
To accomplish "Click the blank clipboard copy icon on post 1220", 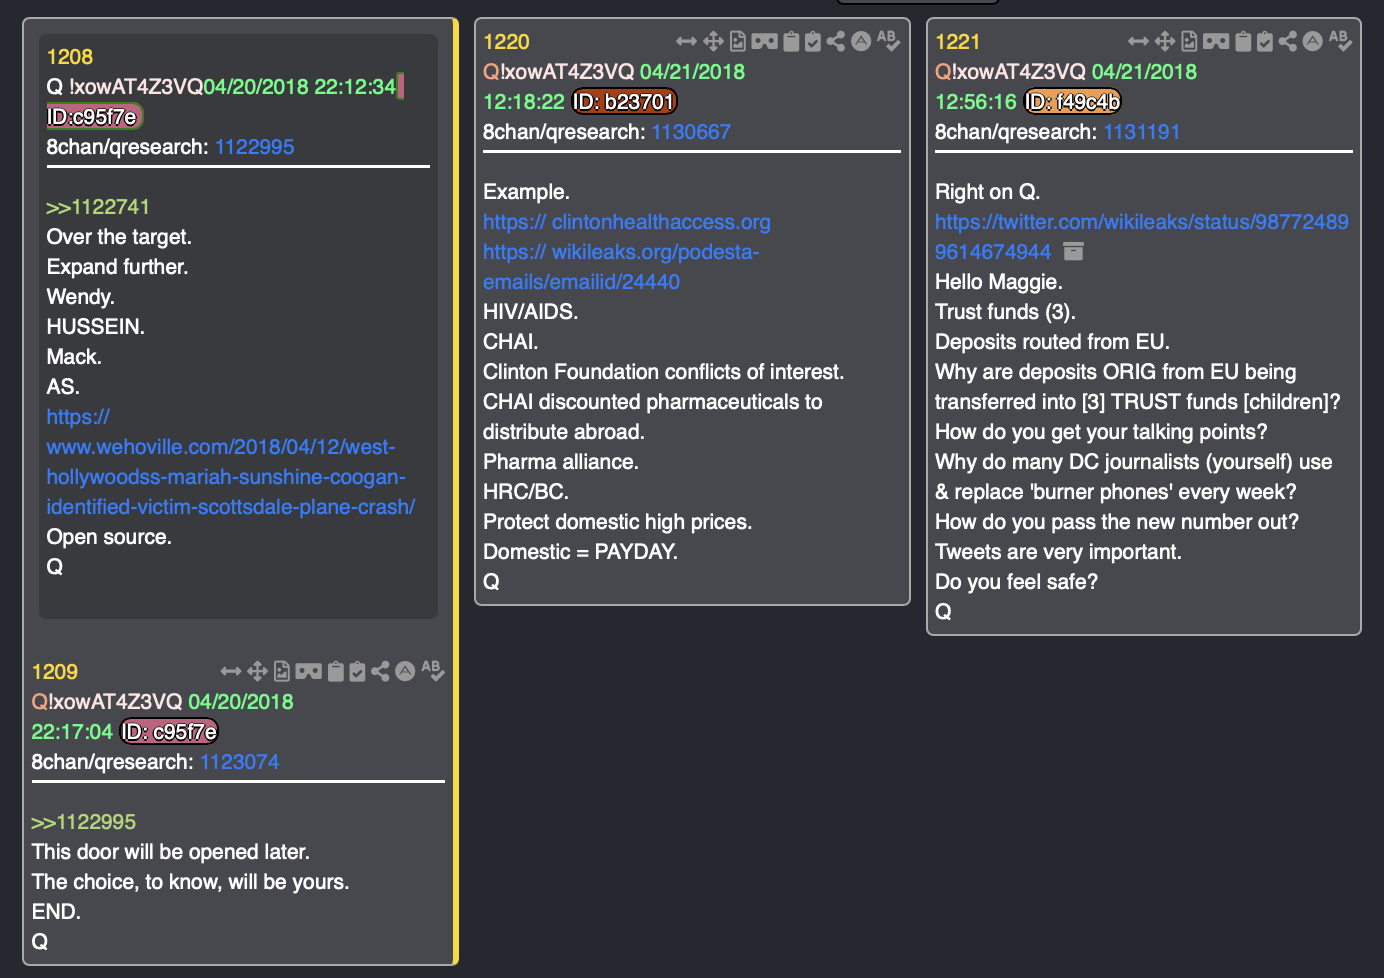I will point(791,41).
